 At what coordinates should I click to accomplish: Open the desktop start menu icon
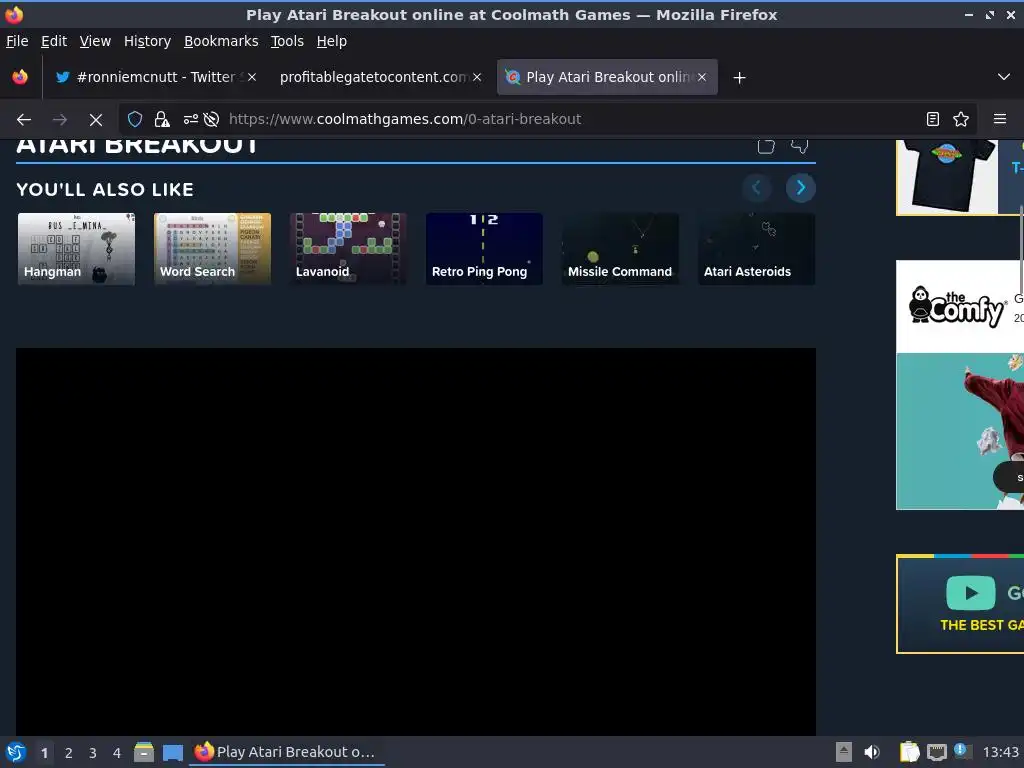[16, 752]
